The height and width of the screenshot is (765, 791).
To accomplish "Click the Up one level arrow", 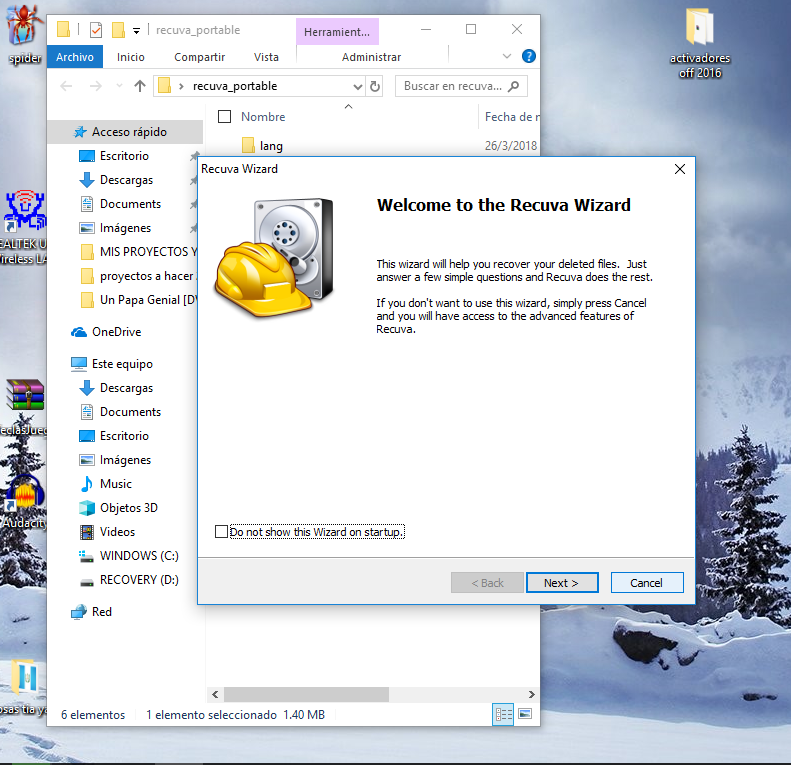I will coord(140,86).
